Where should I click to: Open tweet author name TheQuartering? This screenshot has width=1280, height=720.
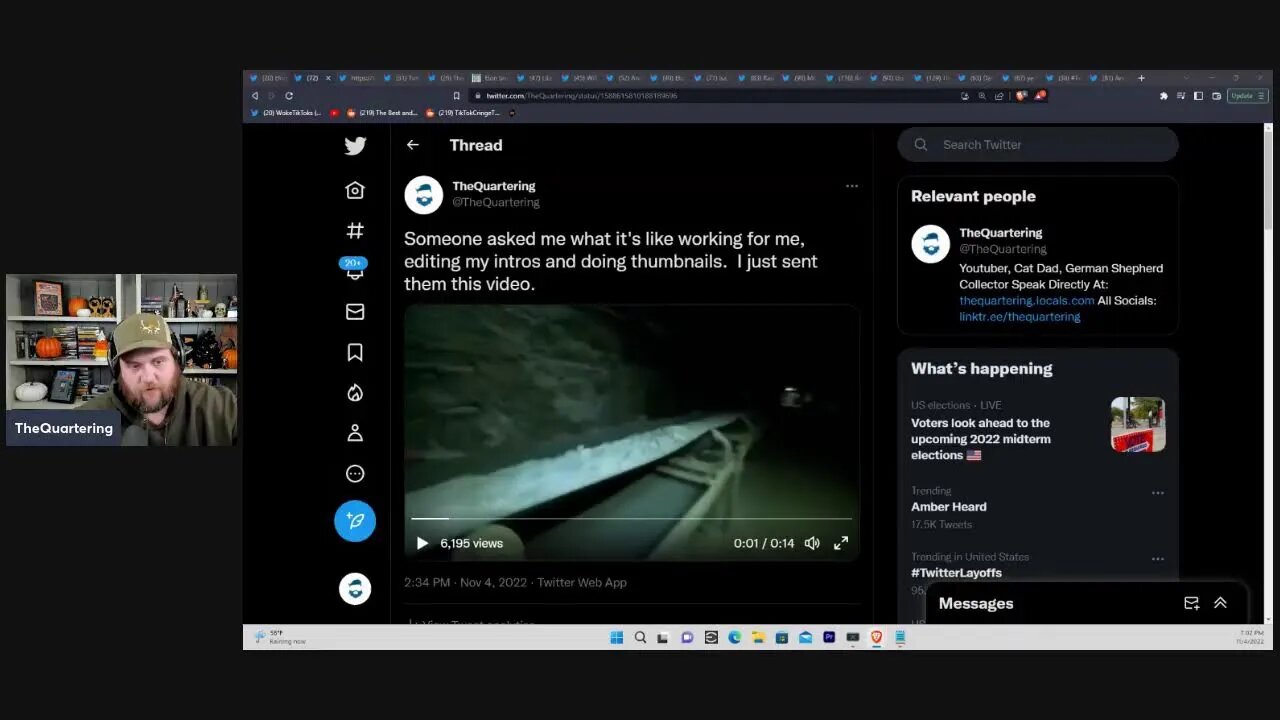(x=493, y=186)
